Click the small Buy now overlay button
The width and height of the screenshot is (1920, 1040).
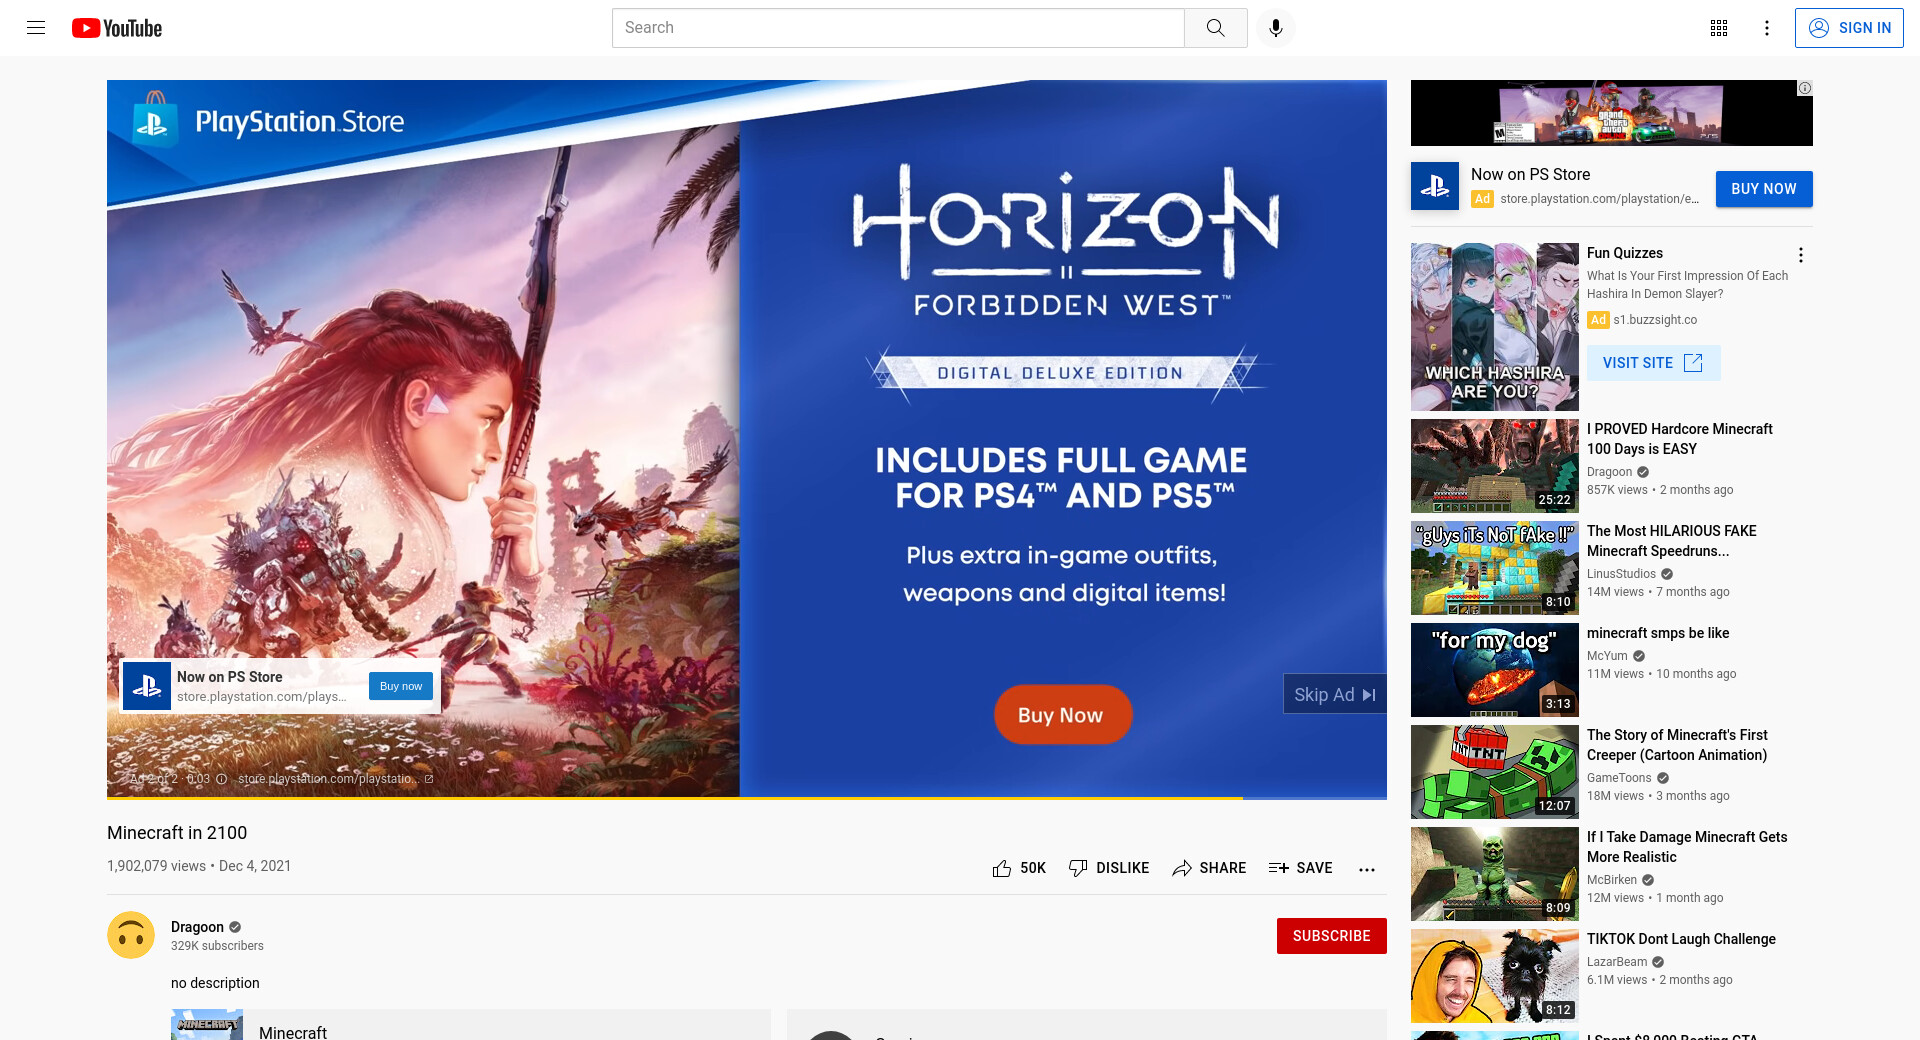(401, 686)
